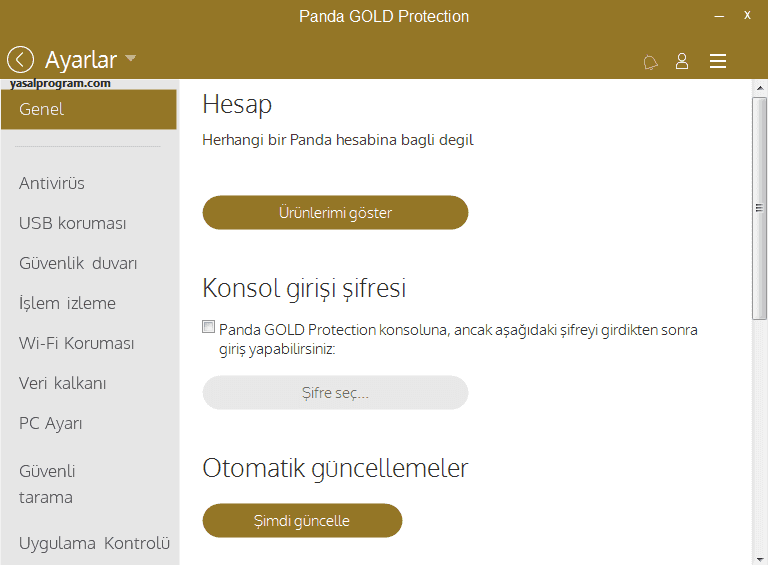768x565 pixels.
Task: Click the Şifre seç... button
Action: coord(335,393)
